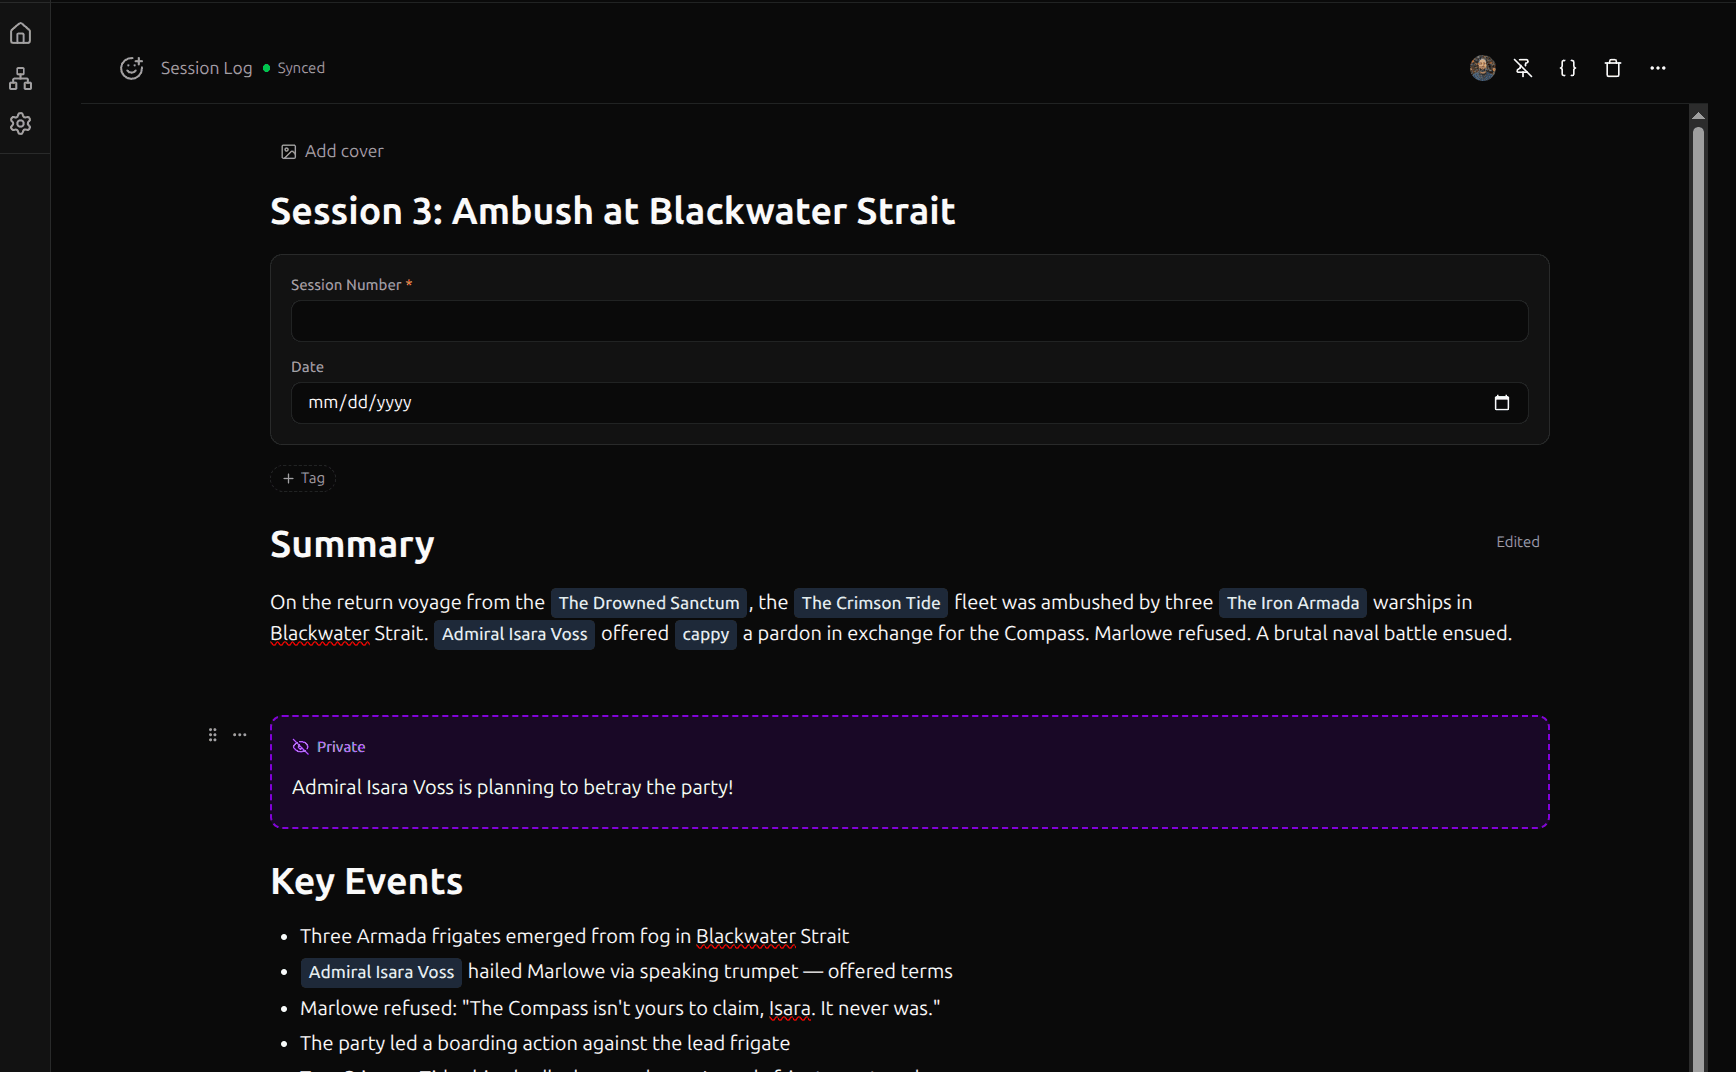Open settings from the sidebar gear
1736x1072 pixels.
(x=20, y=123)
